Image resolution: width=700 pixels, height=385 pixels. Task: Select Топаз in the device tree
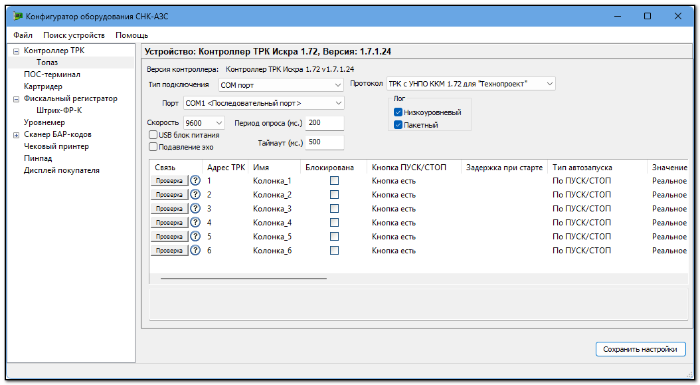coord(47,62)
